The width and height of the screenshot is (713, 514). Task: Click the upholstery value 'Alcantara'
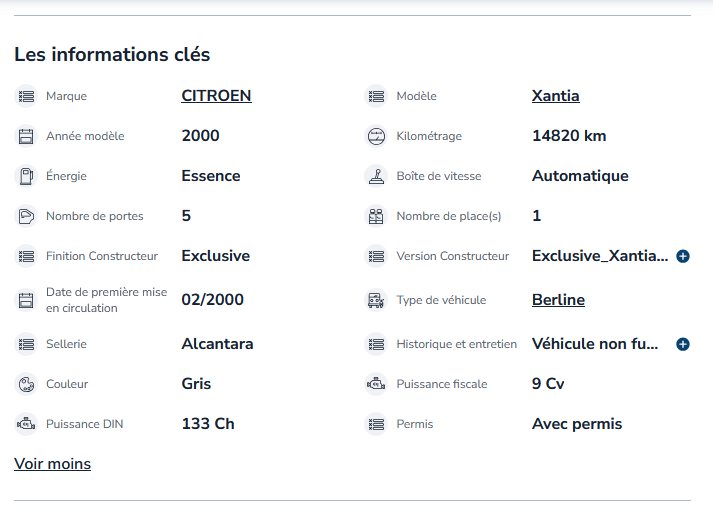(217, 344)
